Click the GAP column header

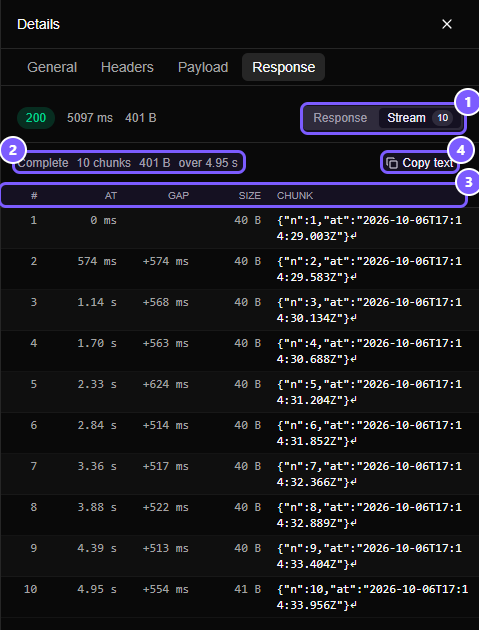point(178,196)
